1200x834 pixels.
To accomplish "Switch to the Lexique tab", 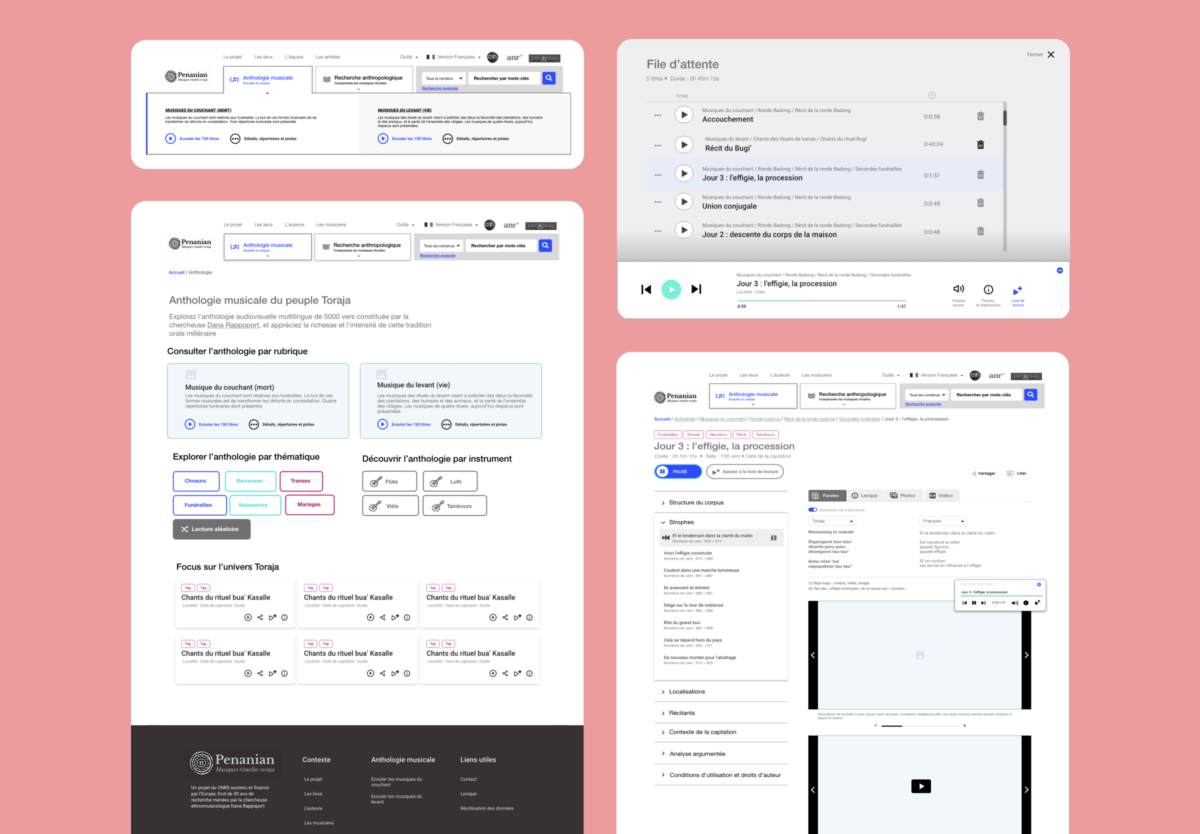I will pos(867,495).
